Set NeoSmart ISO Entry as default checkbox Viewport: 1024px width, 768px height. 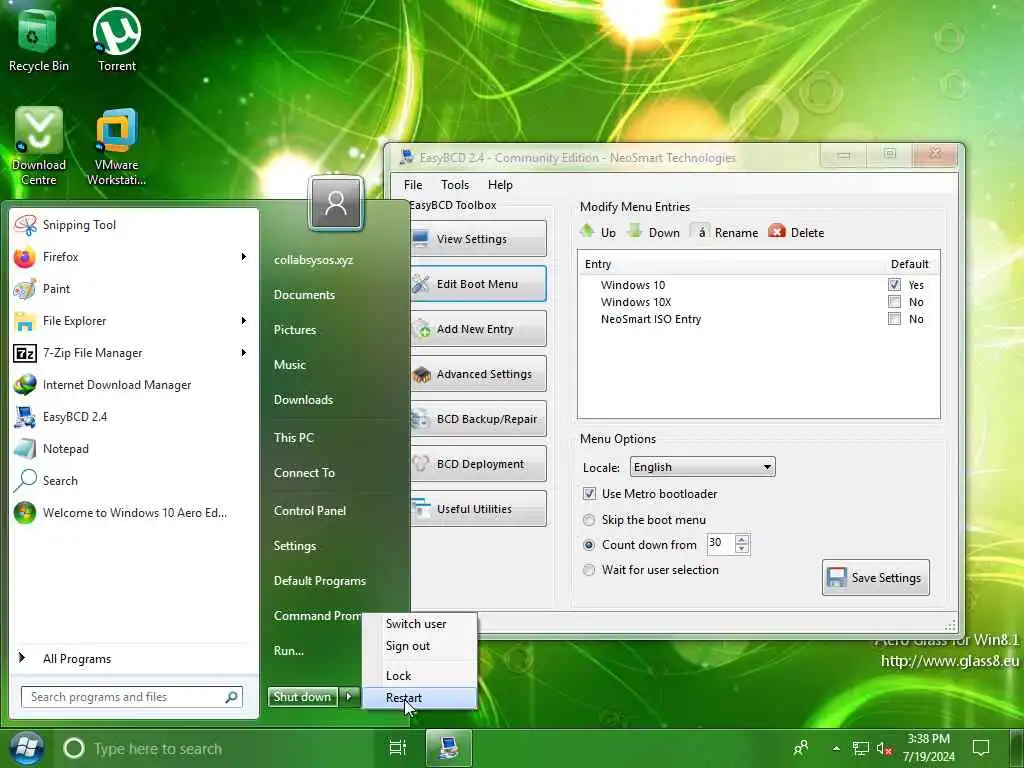coord(894,319)
